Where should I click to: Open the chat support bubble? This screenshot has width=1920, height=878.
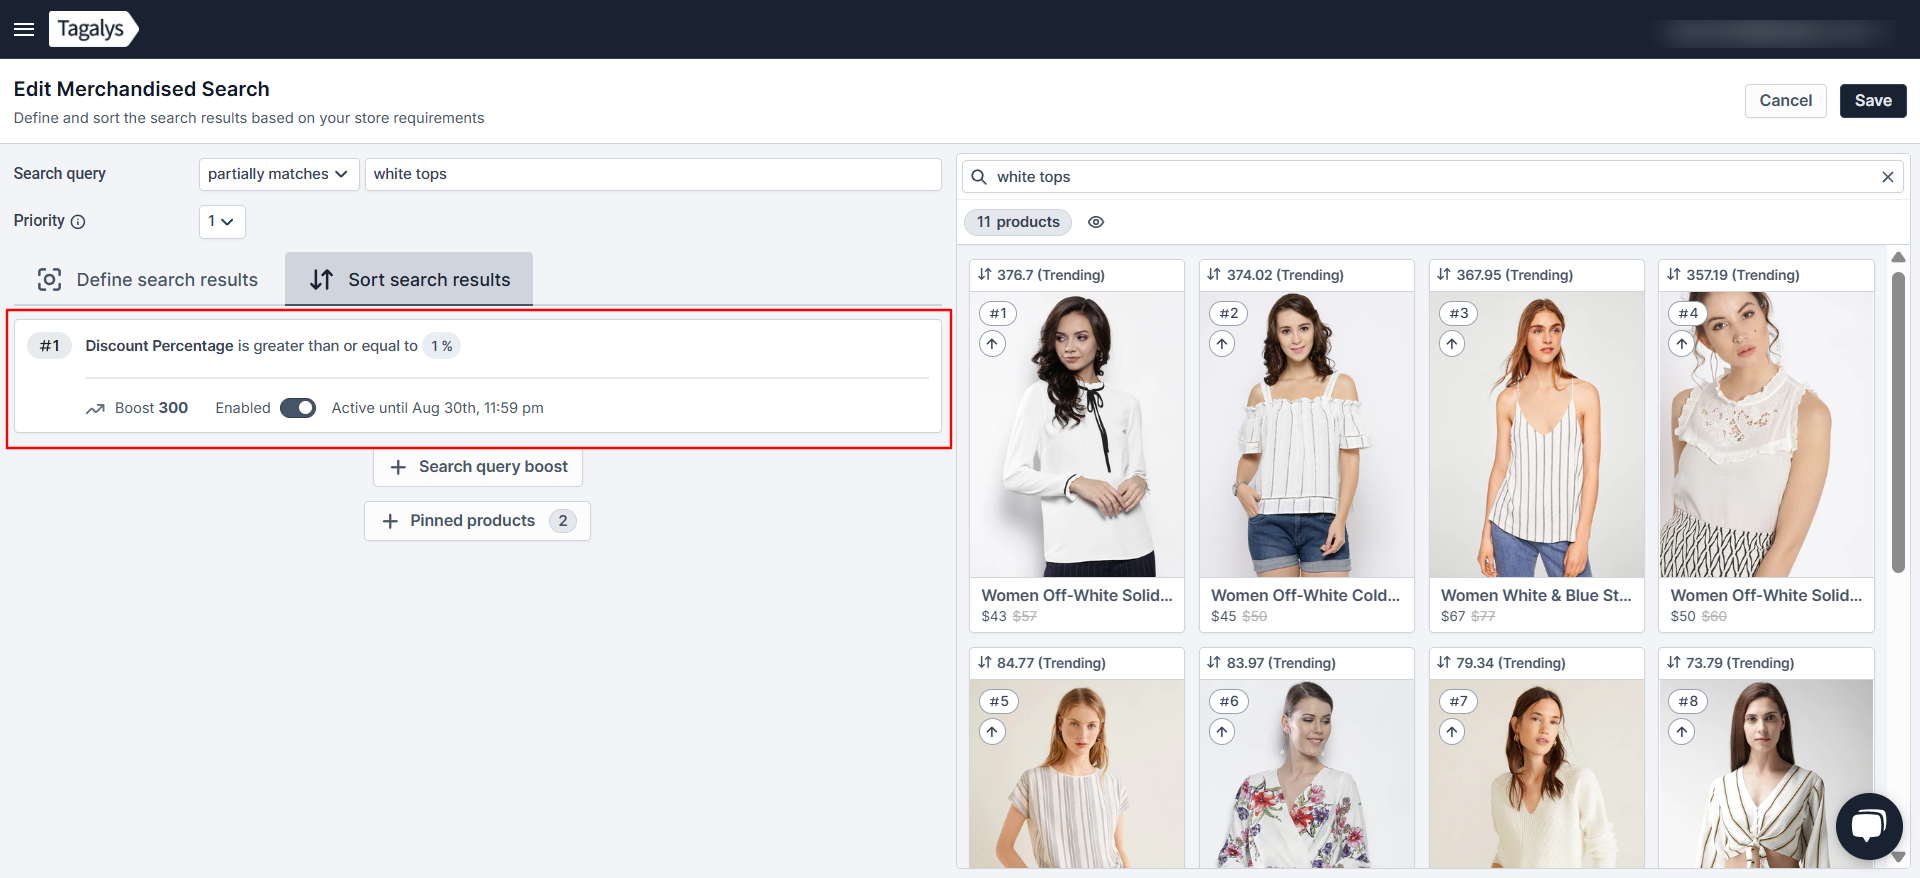click(x=1868, y=826)
